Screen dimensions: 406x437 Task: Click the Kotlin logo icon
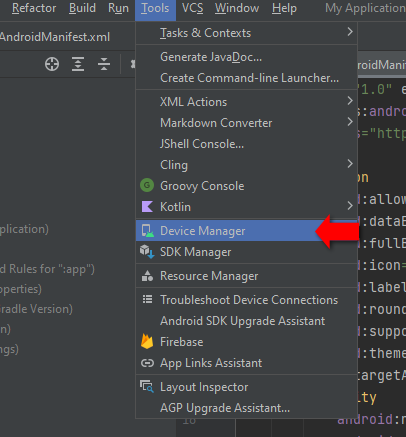(147, 207)
